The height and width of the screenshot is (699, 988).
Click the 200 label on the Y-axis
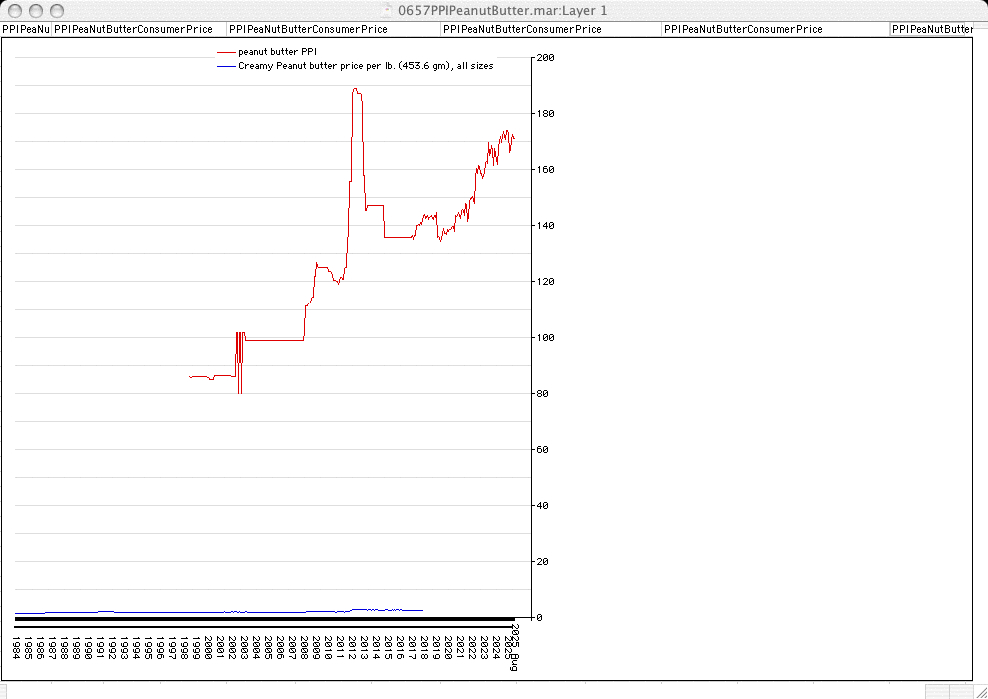coord(546,58)
